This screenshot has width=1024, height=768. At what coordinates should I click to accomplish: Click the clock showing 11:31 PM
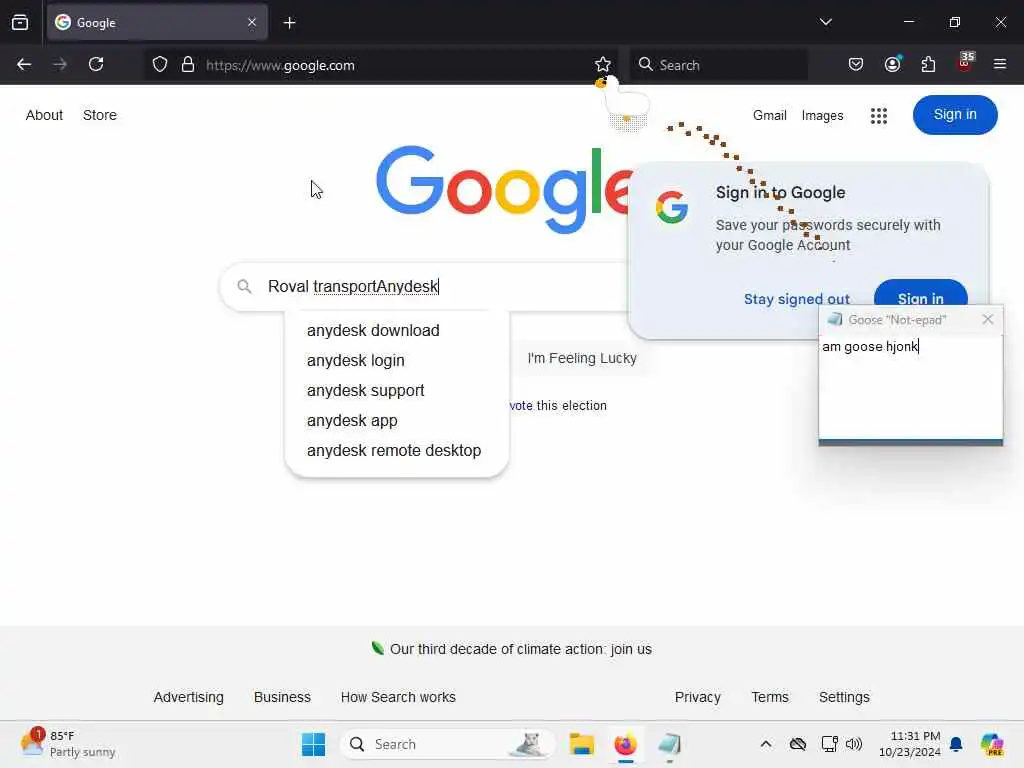910,744
